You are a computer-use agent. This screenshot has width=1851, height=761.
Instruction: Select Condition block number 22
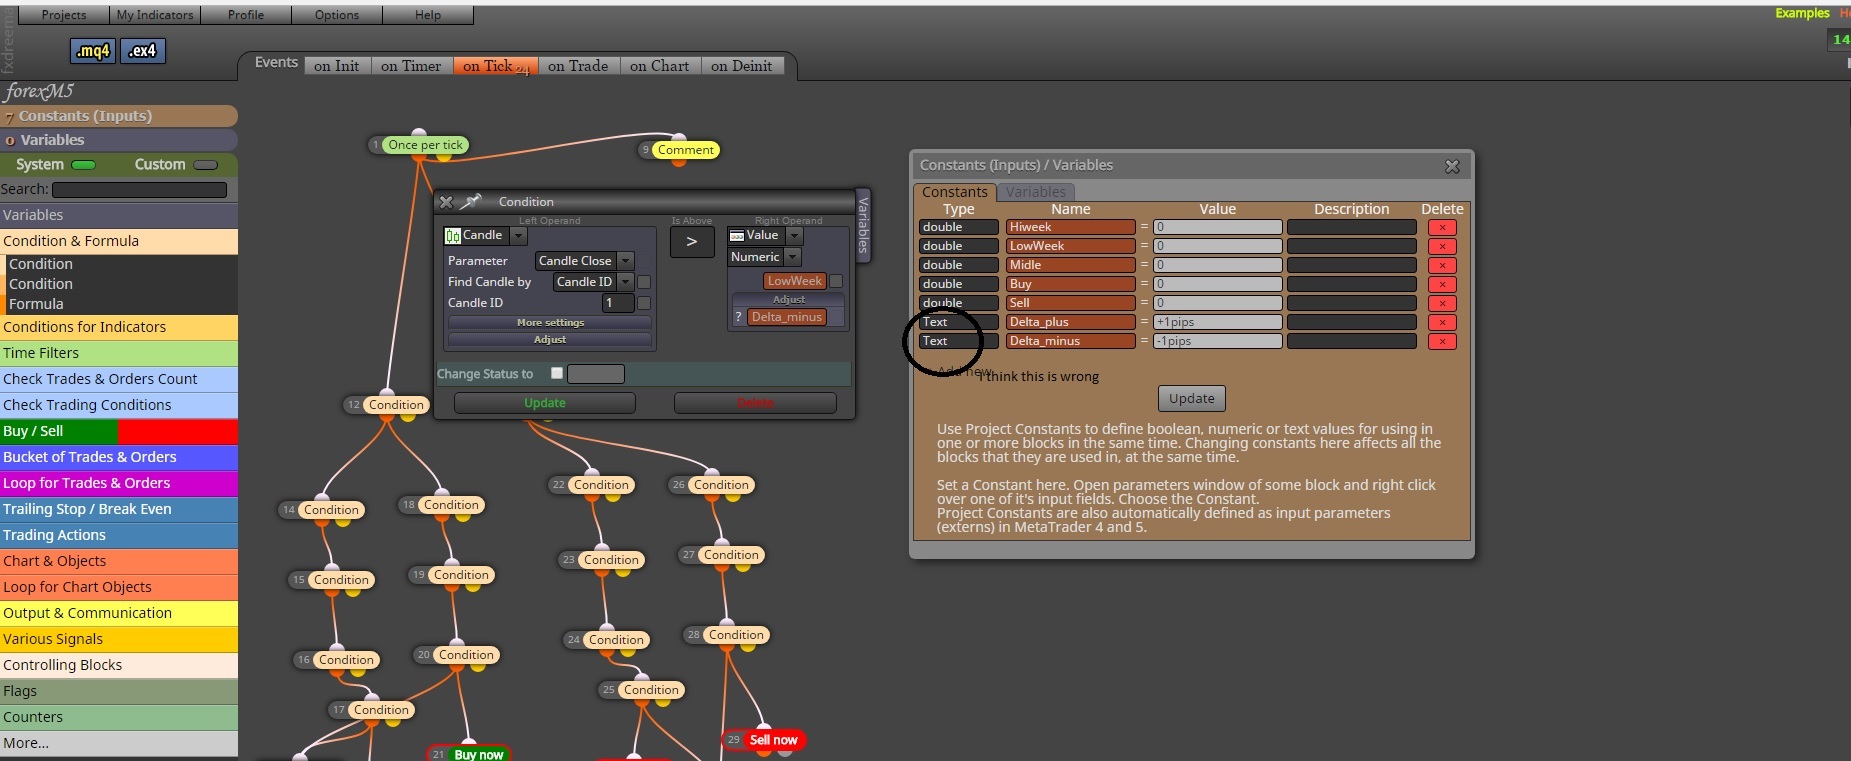[x=601, y=485]
